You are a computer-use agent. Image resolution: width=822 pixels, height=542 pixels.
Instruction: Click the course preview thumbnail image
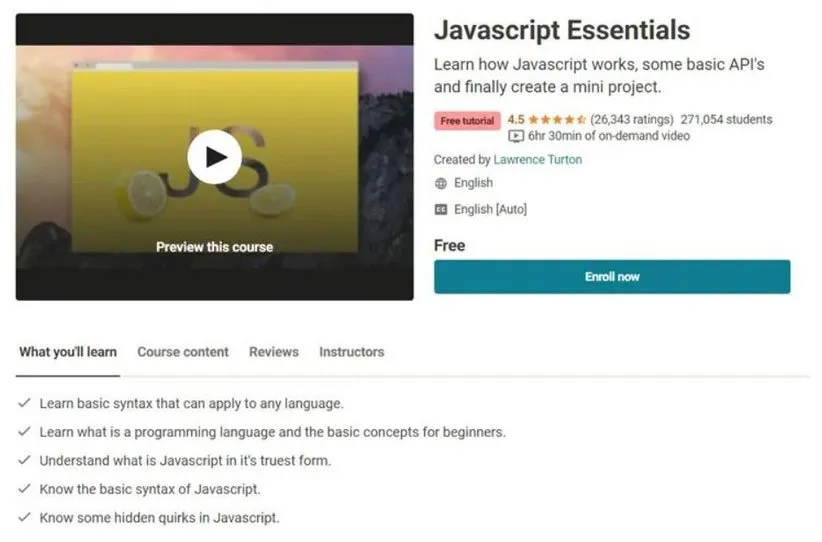[214, 157]
